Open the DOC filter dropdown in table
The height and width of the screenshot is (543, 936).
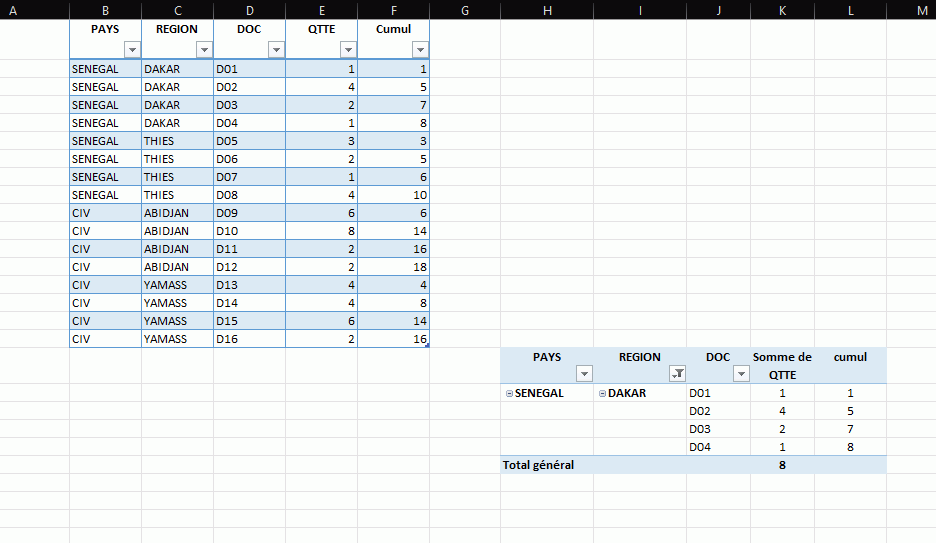[276, 50]
